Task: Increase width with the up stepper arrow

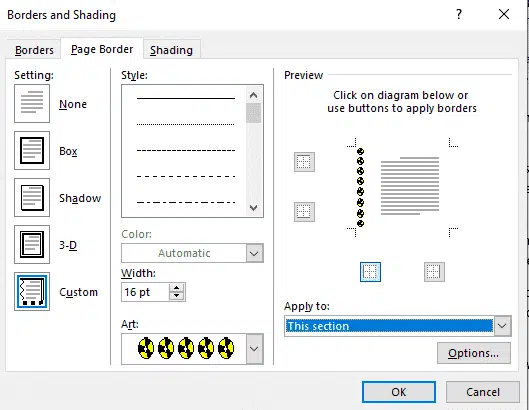Action: pos(176,288)
